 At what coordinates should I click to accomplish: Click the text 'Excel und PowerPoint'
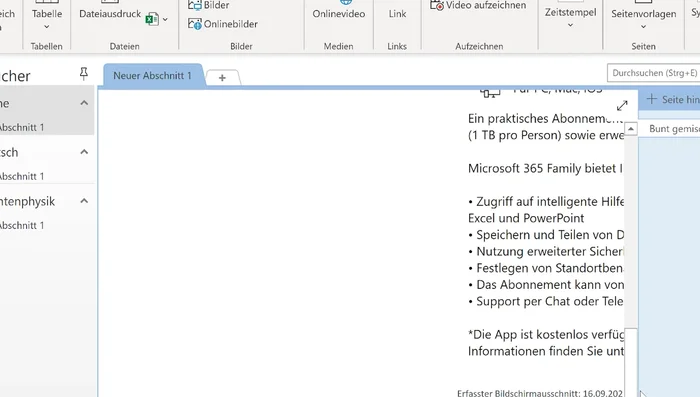click(x=526, y=218)
